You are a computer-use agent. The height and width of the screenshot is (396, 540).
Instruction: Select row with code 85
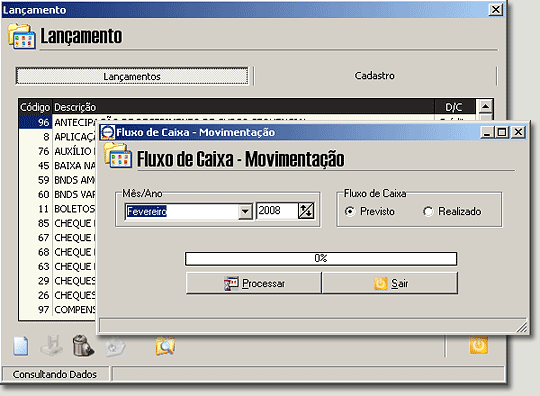click(x=58, y=223)
